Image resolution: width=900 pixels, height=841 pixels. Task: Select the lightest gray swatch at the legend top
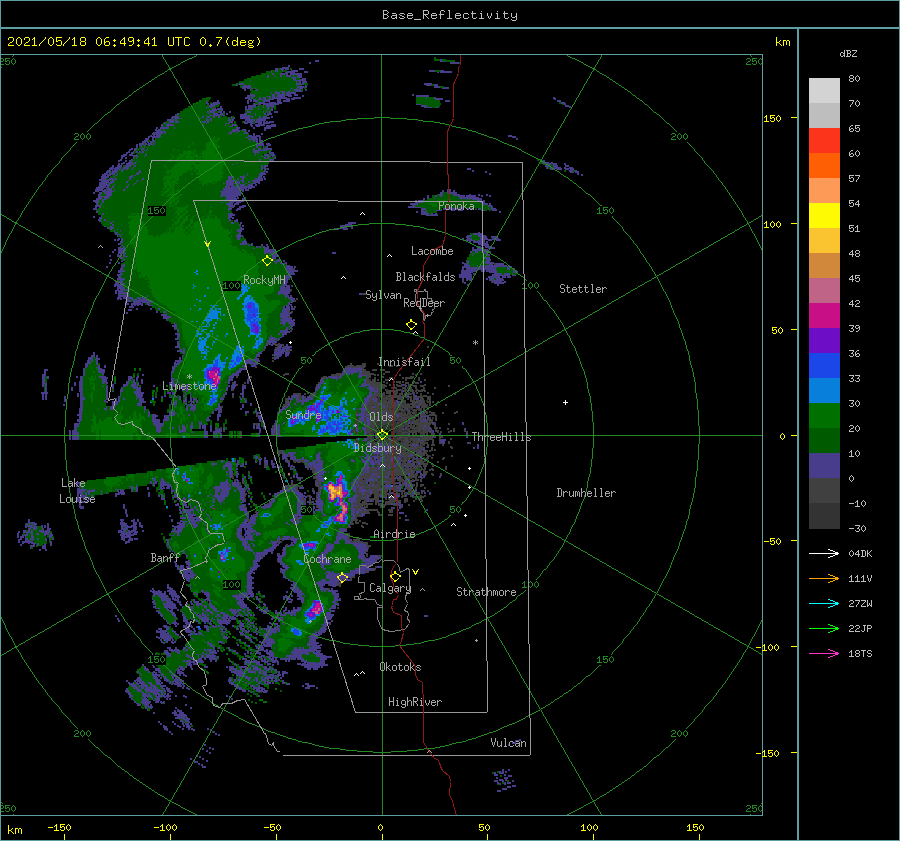pyautogui.click(x=824, y=91)
